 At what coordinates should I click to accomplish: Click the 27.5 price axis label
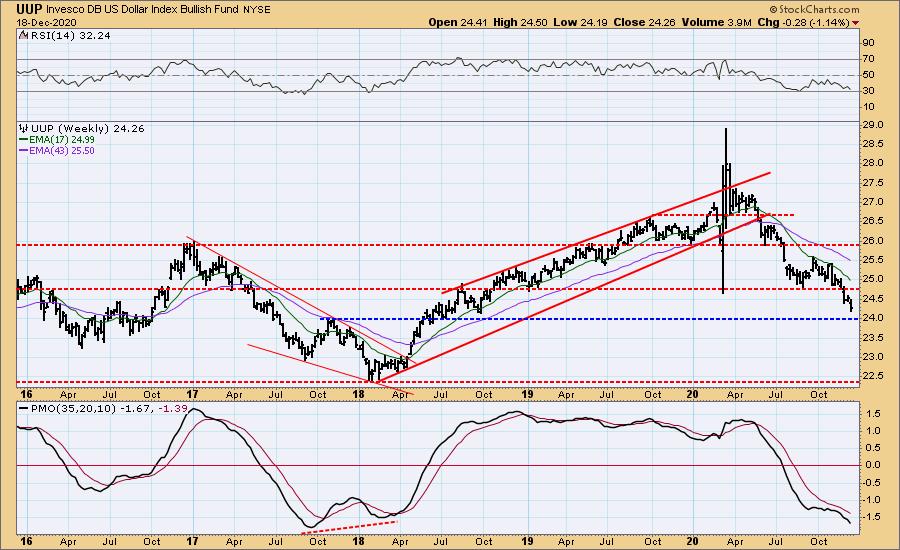pos(872,183)
